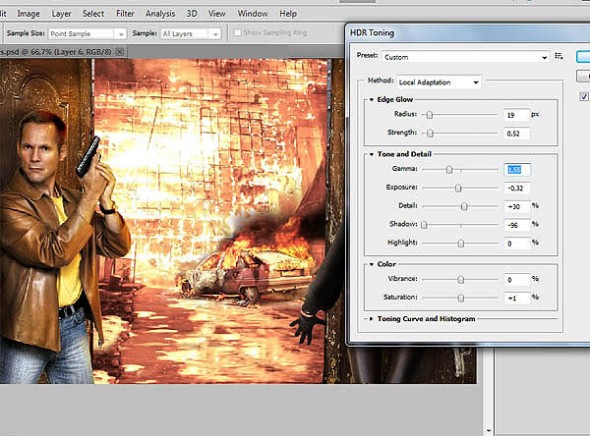
Task: Open the Layer menu
Action: pos(61,14)
